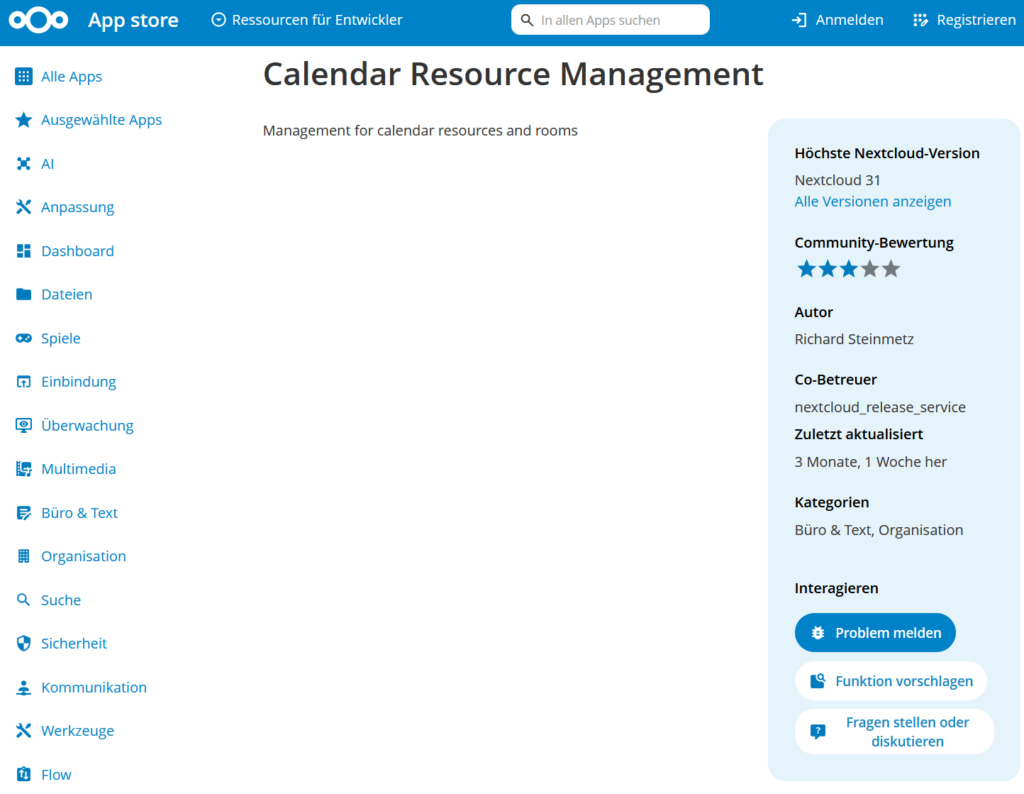The image size is (1024, 794).
Task: Open the Ressourcen für Entwickler dropdown
Action: pyautogui.click(x=307, y=20)
